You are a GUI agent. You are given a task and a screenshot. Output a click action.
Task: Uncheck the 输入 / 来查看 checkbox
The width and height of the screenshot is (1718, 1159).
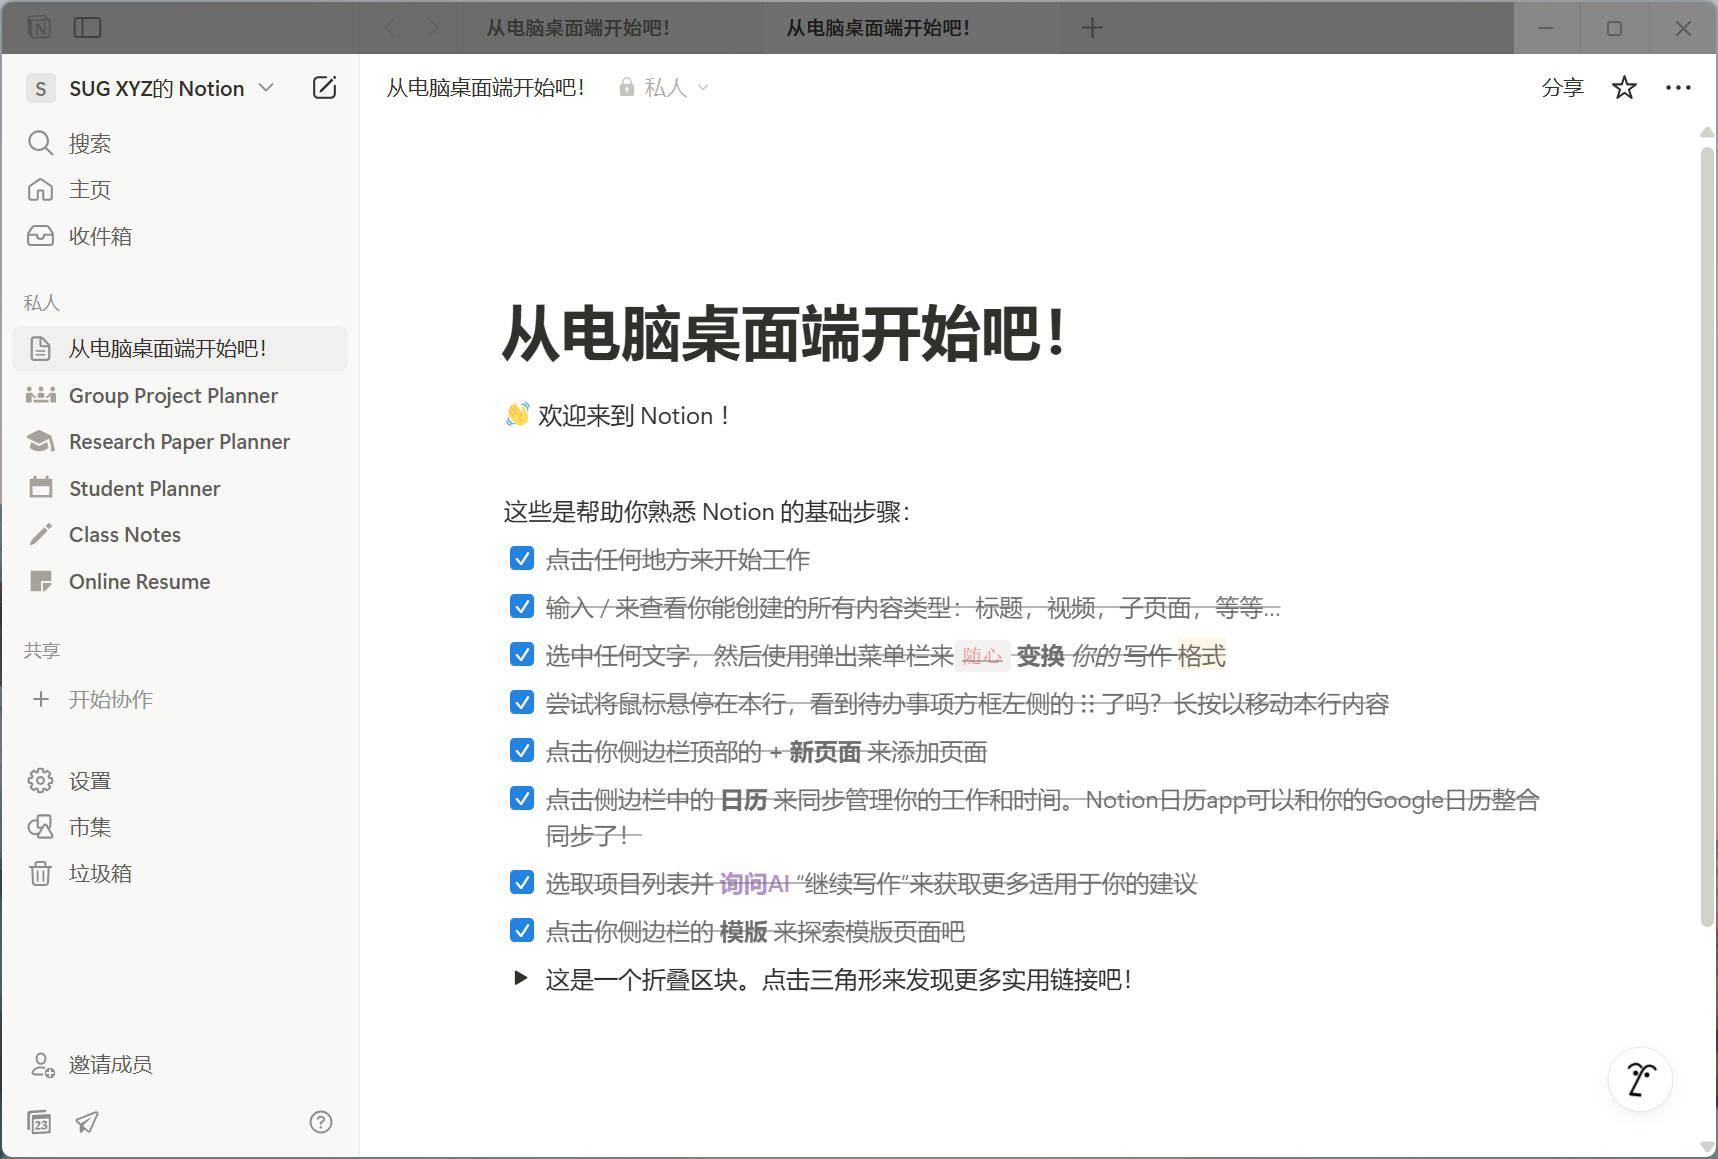(x=522, y=606)
